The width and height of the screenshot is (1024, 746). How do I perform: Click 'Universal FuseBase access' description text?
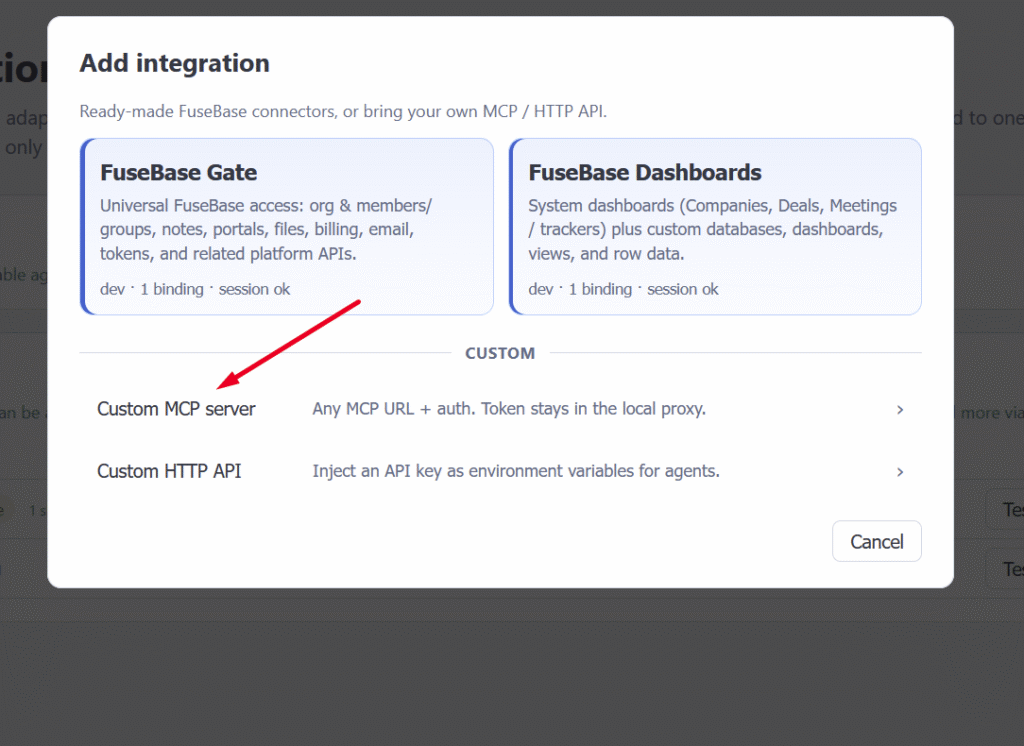(x=266, y=229)
